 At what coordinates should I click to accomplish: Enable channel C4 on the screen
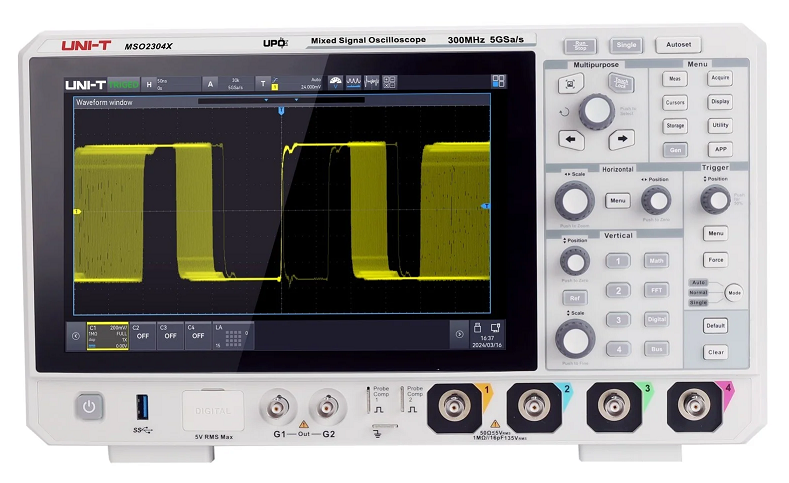click(198, 336)
